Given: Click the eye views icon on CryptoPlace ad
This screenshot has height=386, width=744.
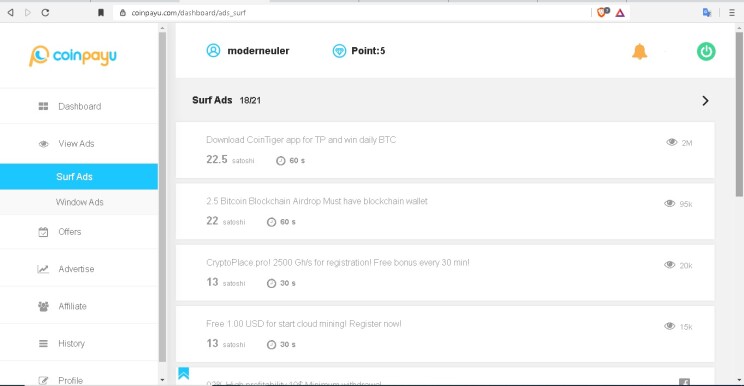Looking at the screenshot, I should (x=669, y=265).
